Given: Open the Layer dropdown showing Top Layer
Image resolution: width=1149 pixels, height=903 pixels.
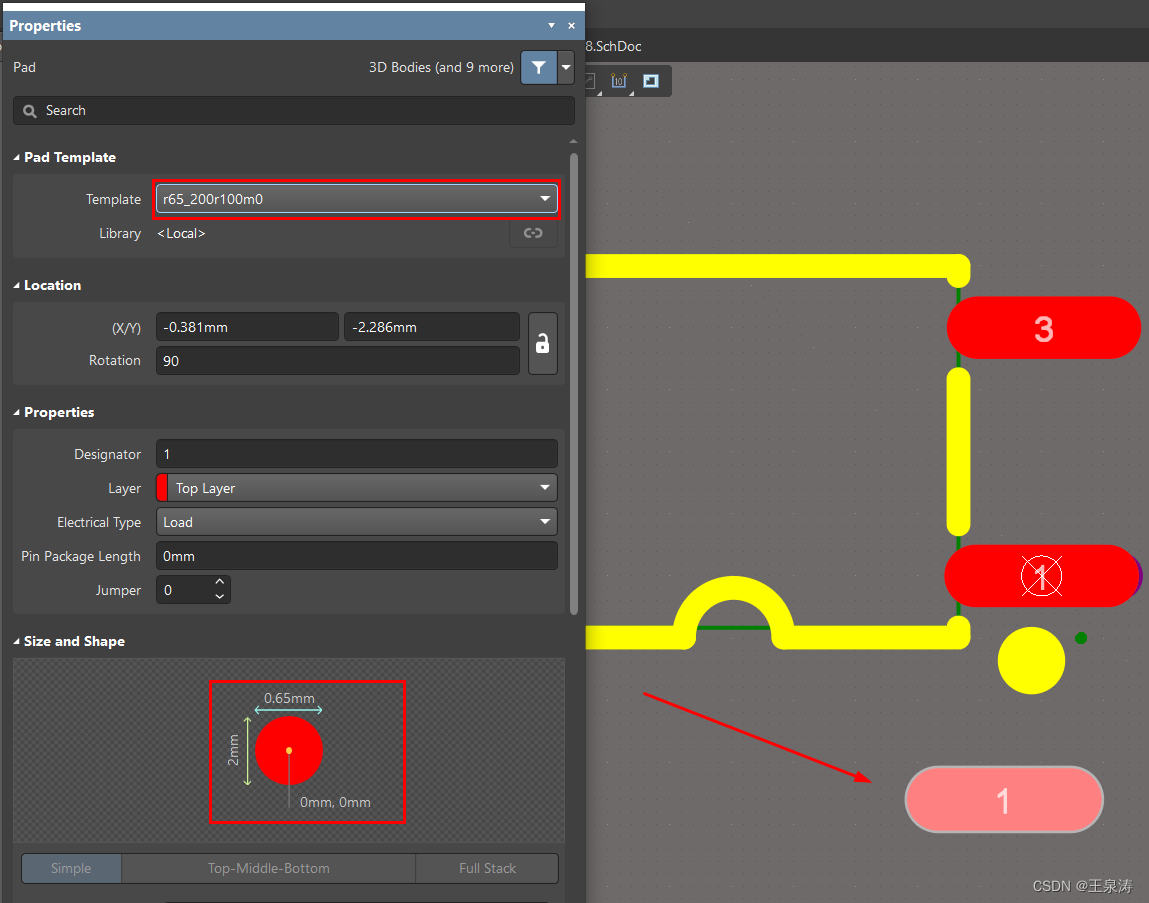Looking at the screenshot, I should tap(357, 488).
